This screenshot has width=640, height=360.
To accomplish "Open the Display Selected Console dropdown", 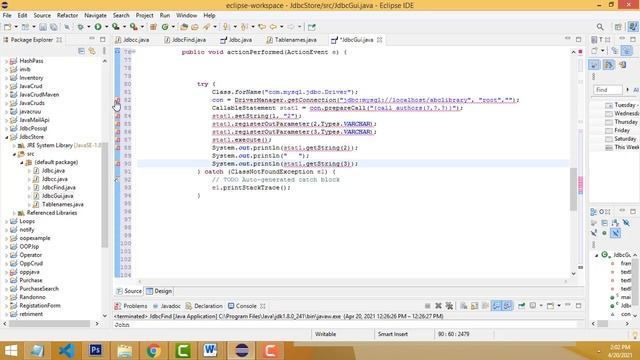I will pyautogui.click(x=541, y=306).
